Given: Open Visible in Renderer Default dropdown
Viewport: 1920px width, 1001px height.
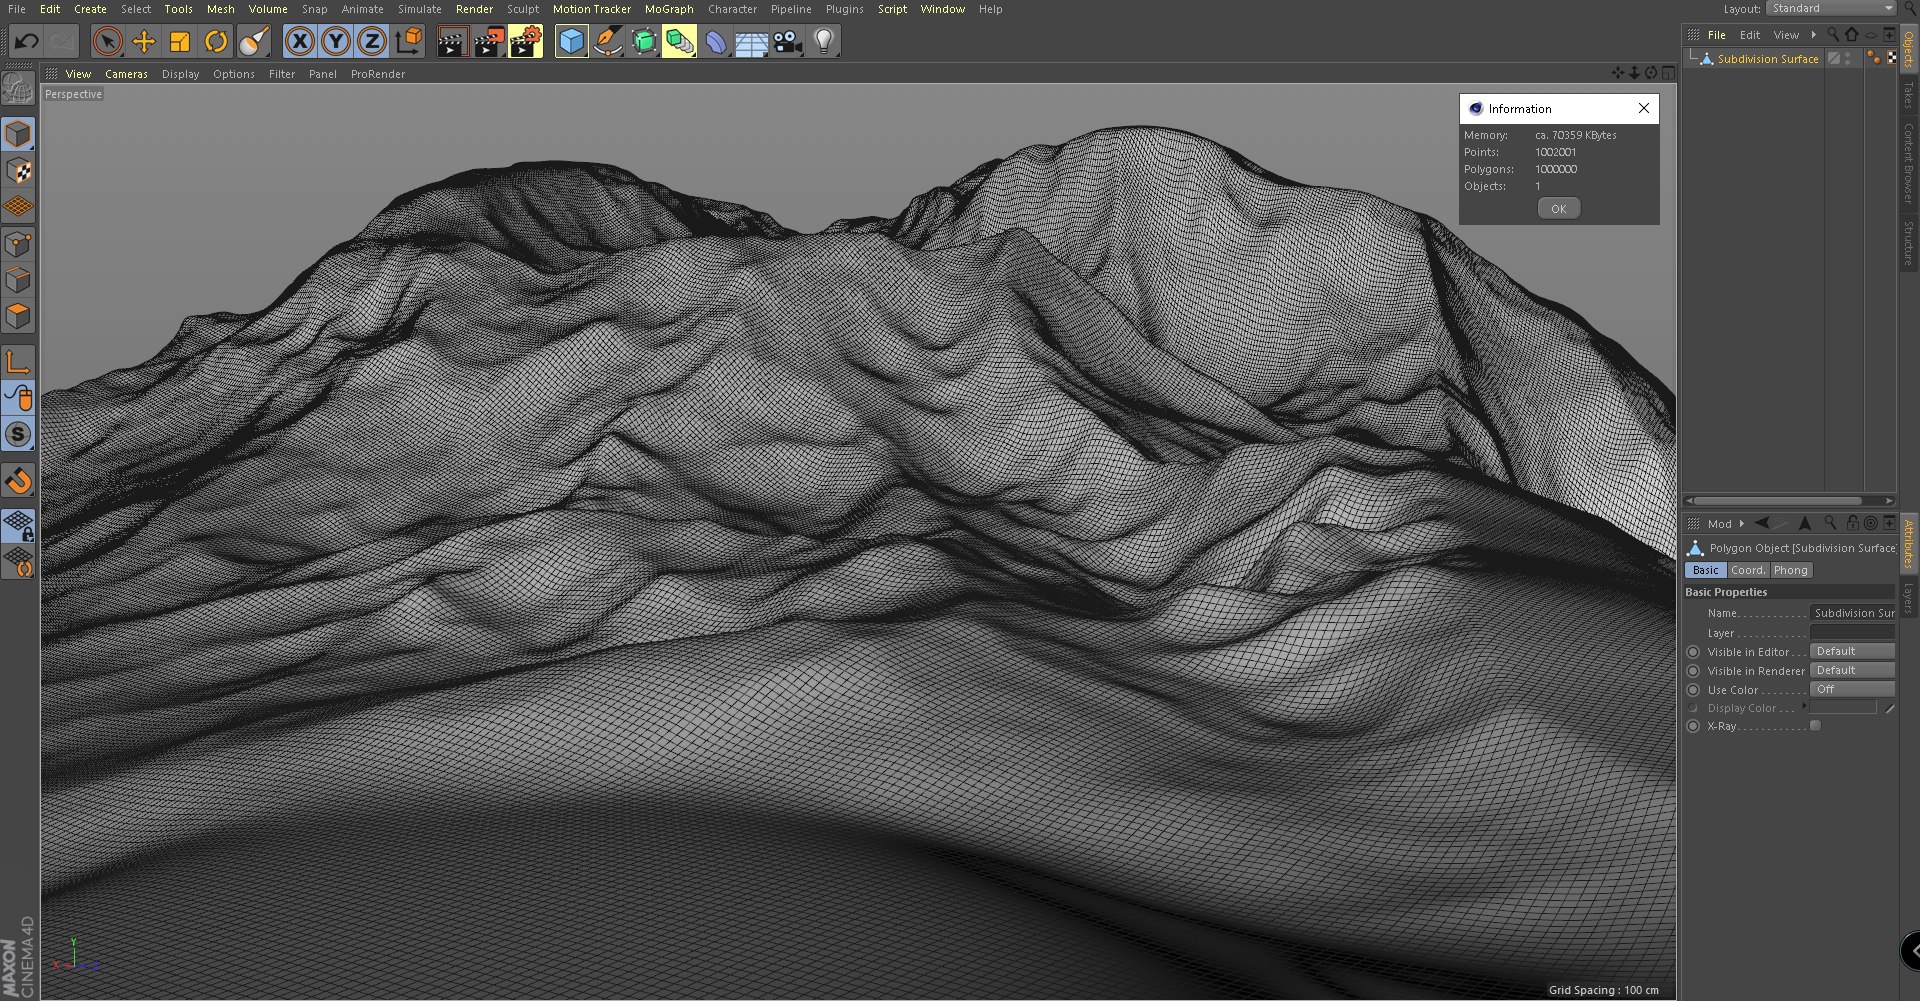Looking at the screenshot, I should [1852, 670].
